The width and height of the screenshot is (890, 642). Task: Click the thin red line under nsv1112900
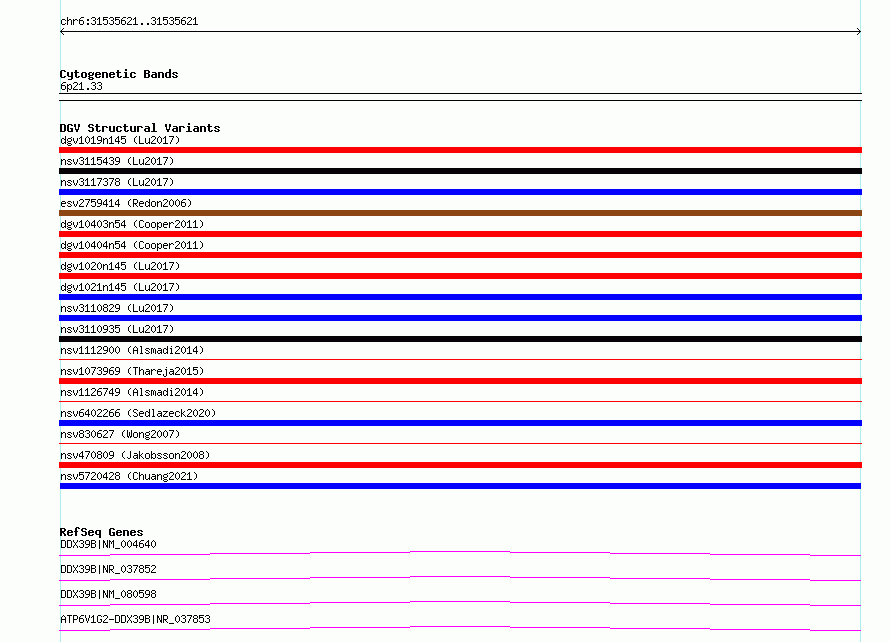[x=460, y=359]
